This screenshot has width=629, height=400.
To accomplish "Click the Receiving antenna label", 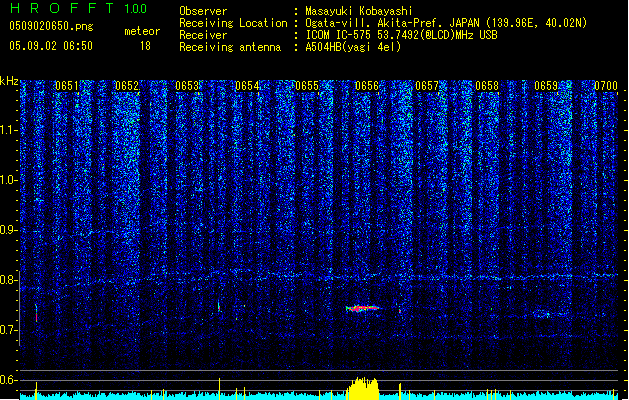I will tap(230, 47).
